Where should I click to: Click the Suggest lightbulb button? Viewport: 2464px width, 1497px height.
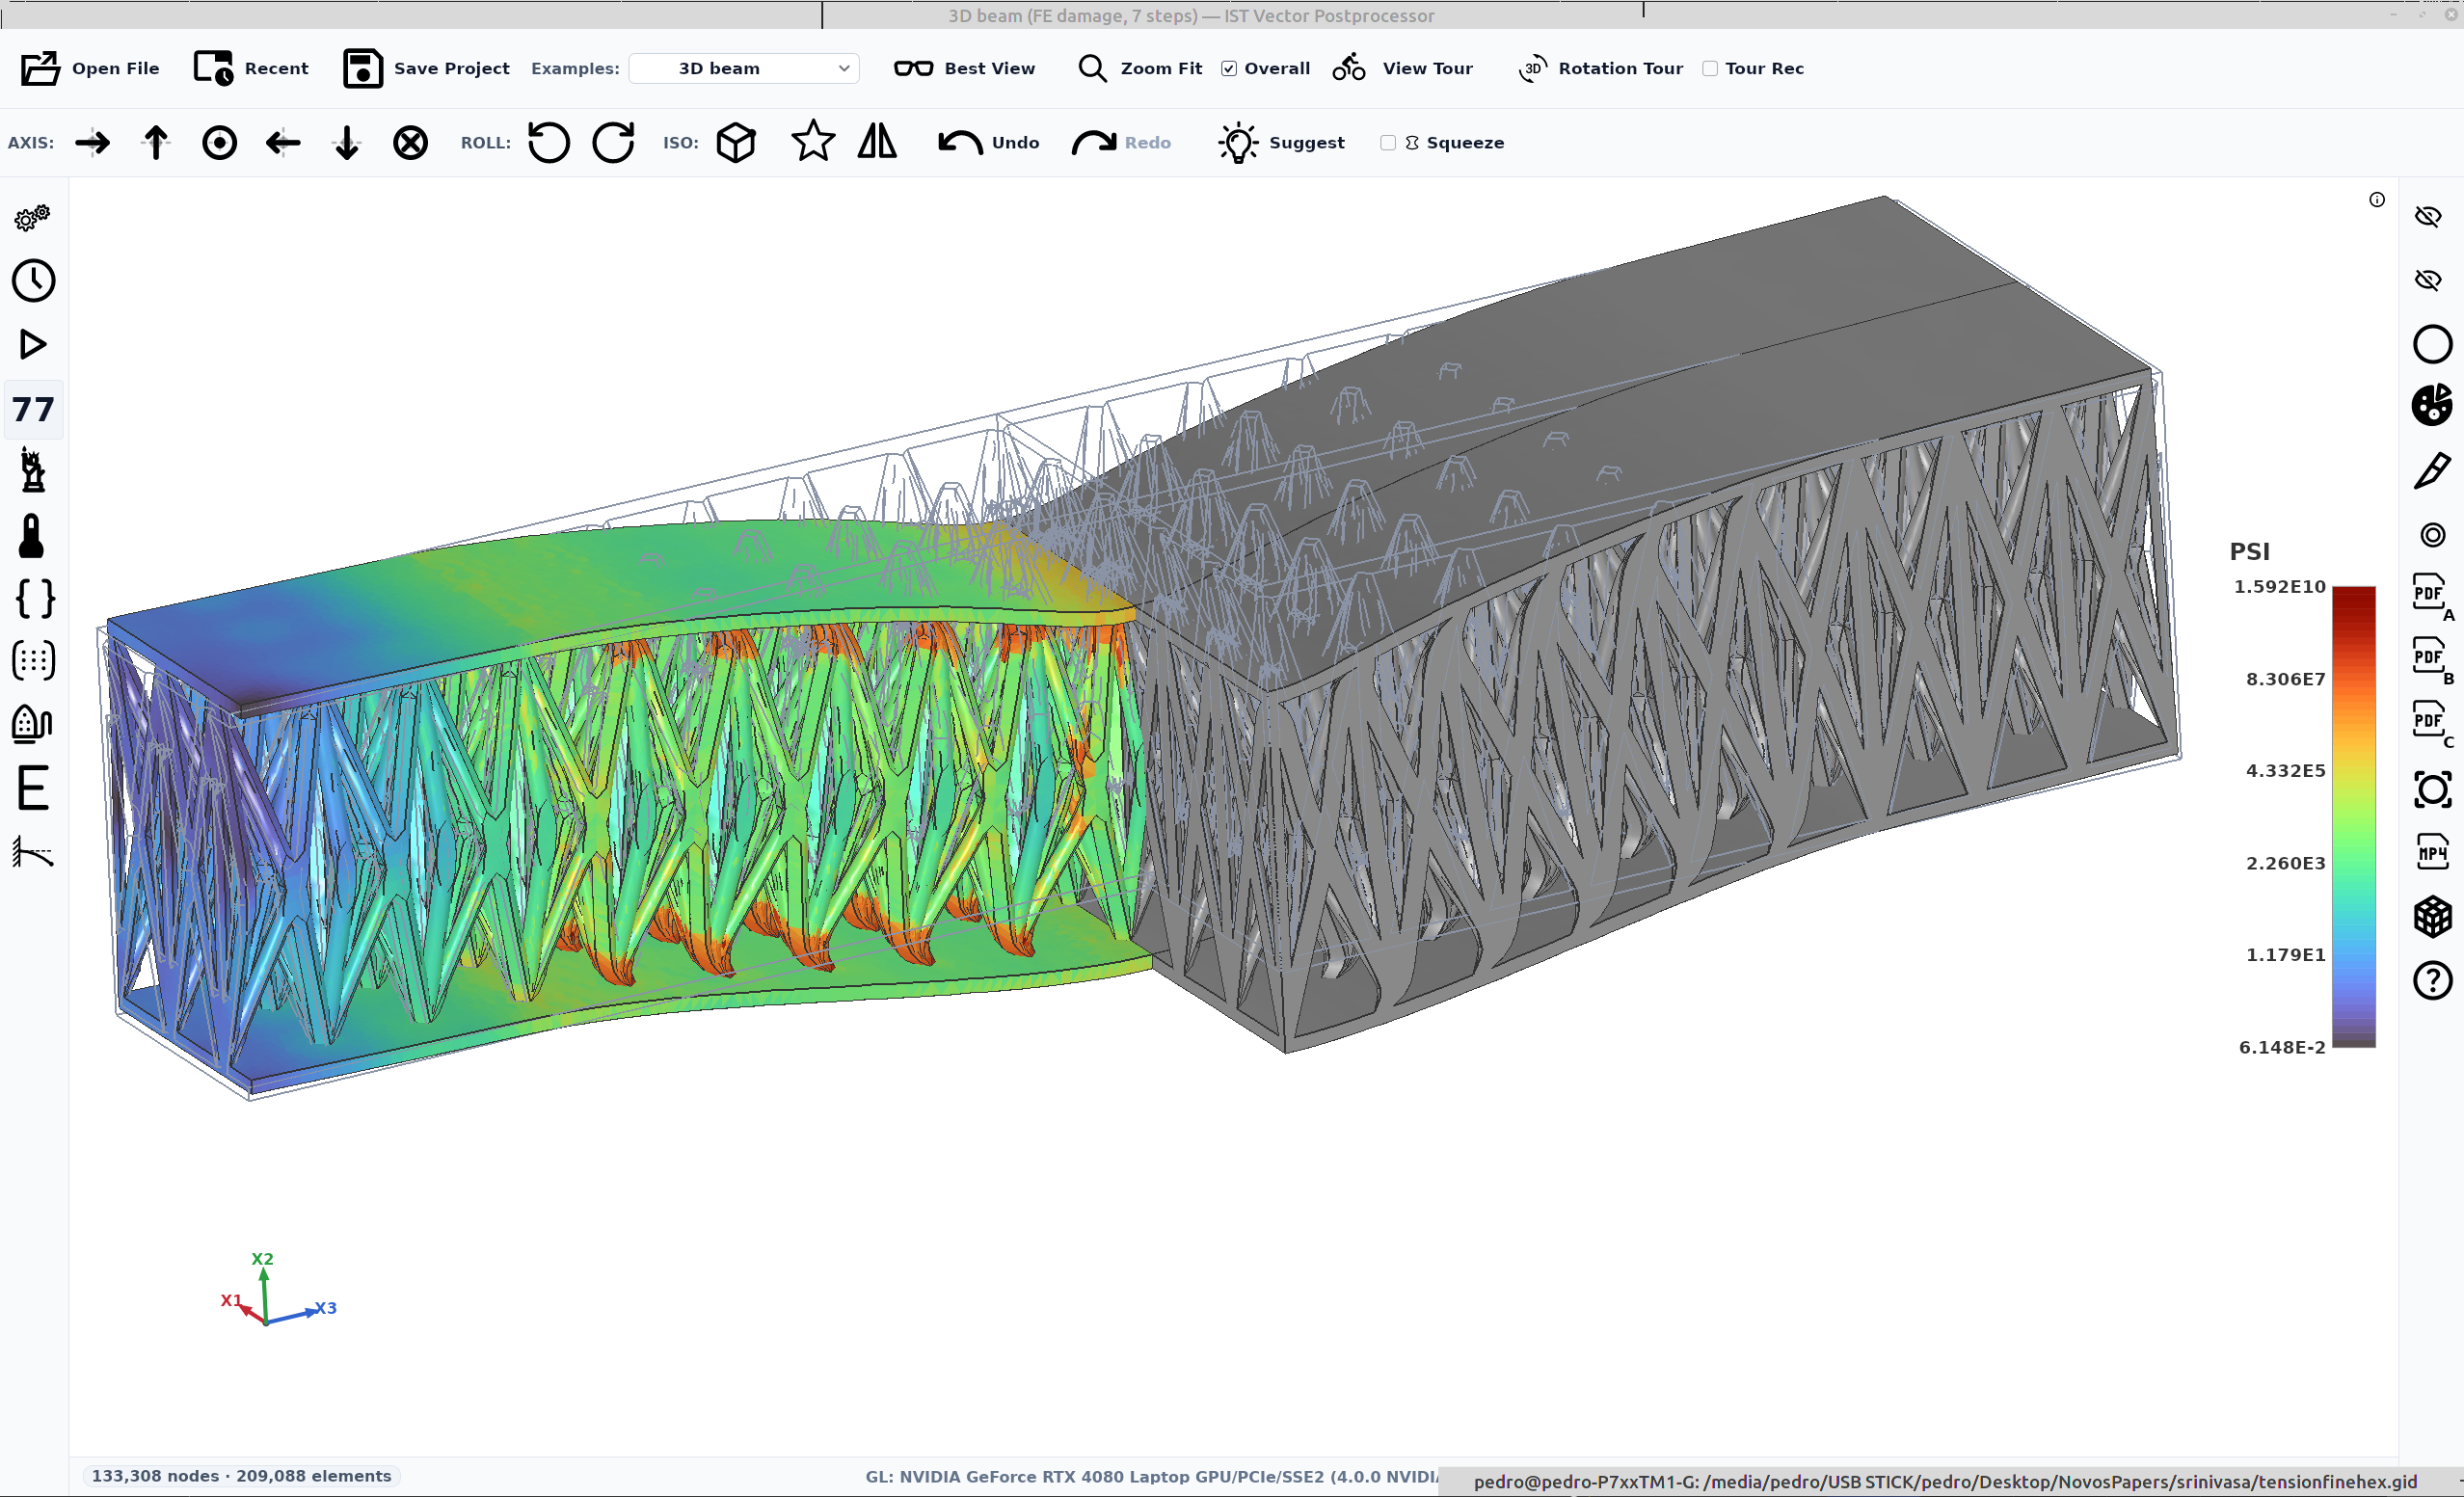[1281, 143]
